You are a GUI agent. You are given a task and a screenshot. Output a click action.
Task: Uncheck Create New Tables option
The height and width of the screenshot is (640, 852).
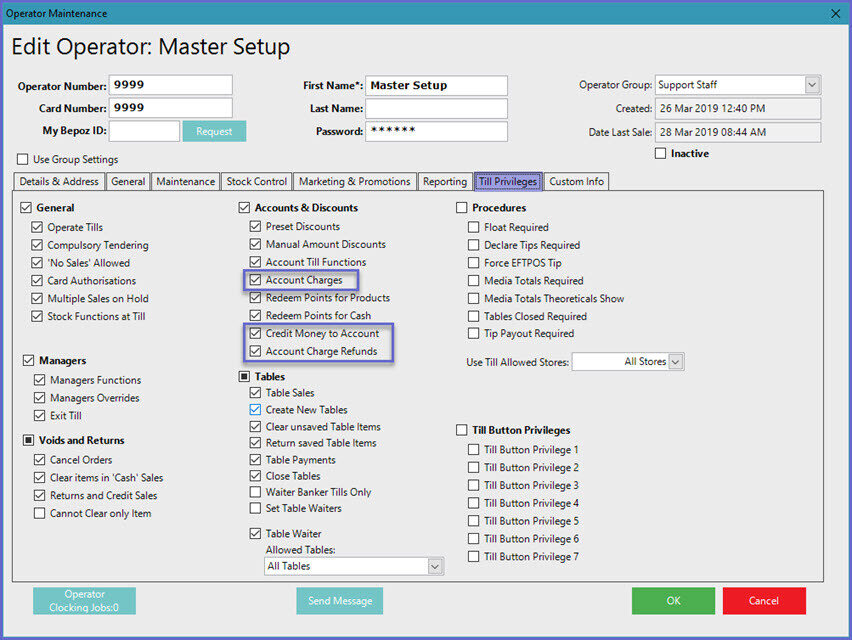256,410
